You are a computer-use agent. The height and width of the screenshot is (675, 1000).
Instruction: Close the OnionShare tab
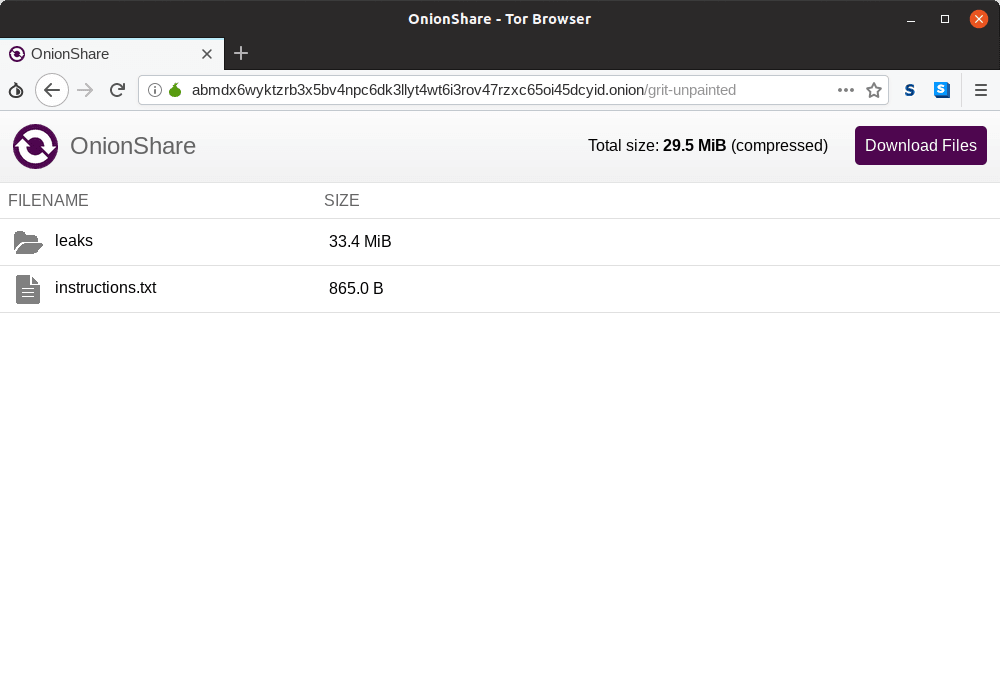[x=207, y=54]
